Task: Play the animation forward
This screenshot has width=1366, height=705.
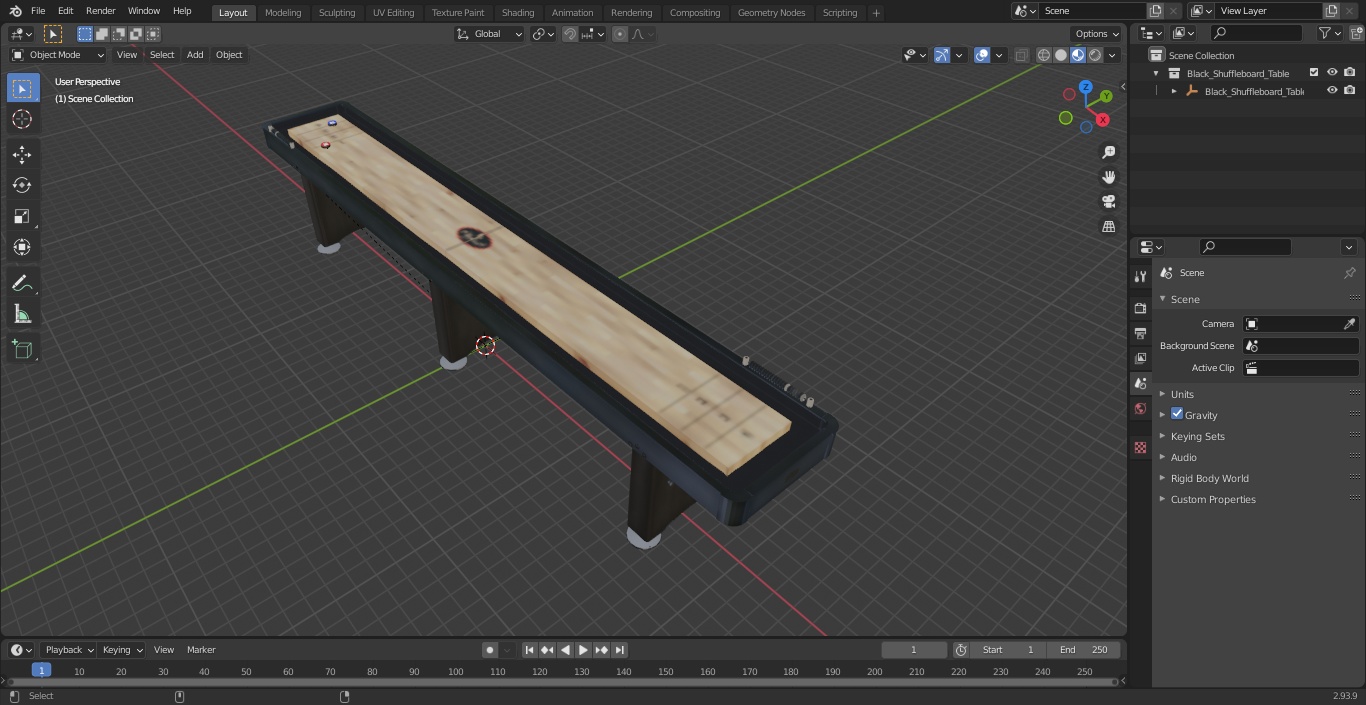Action: click(x=583, y=650)
